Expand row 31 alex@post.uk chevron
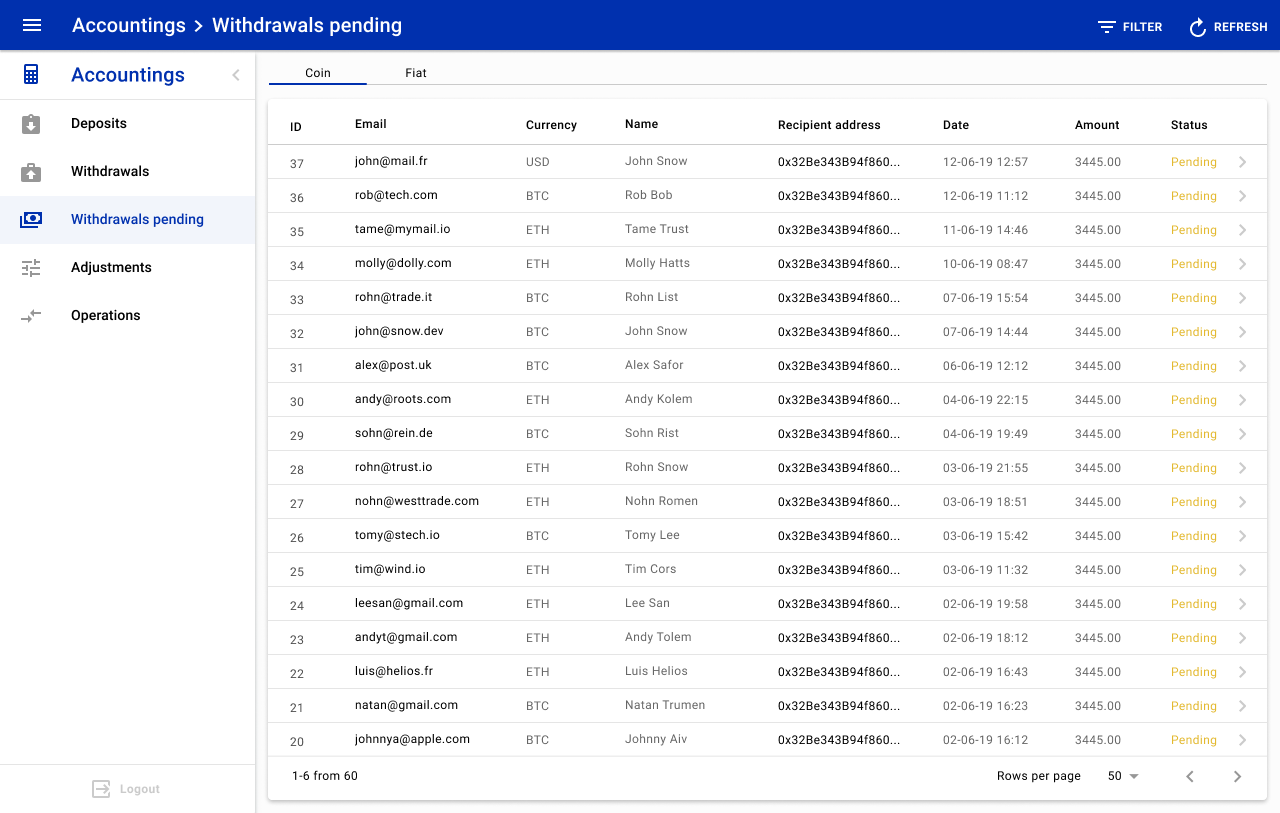Viewport: 1280px width, 813px height. [x=1243, y=366]
